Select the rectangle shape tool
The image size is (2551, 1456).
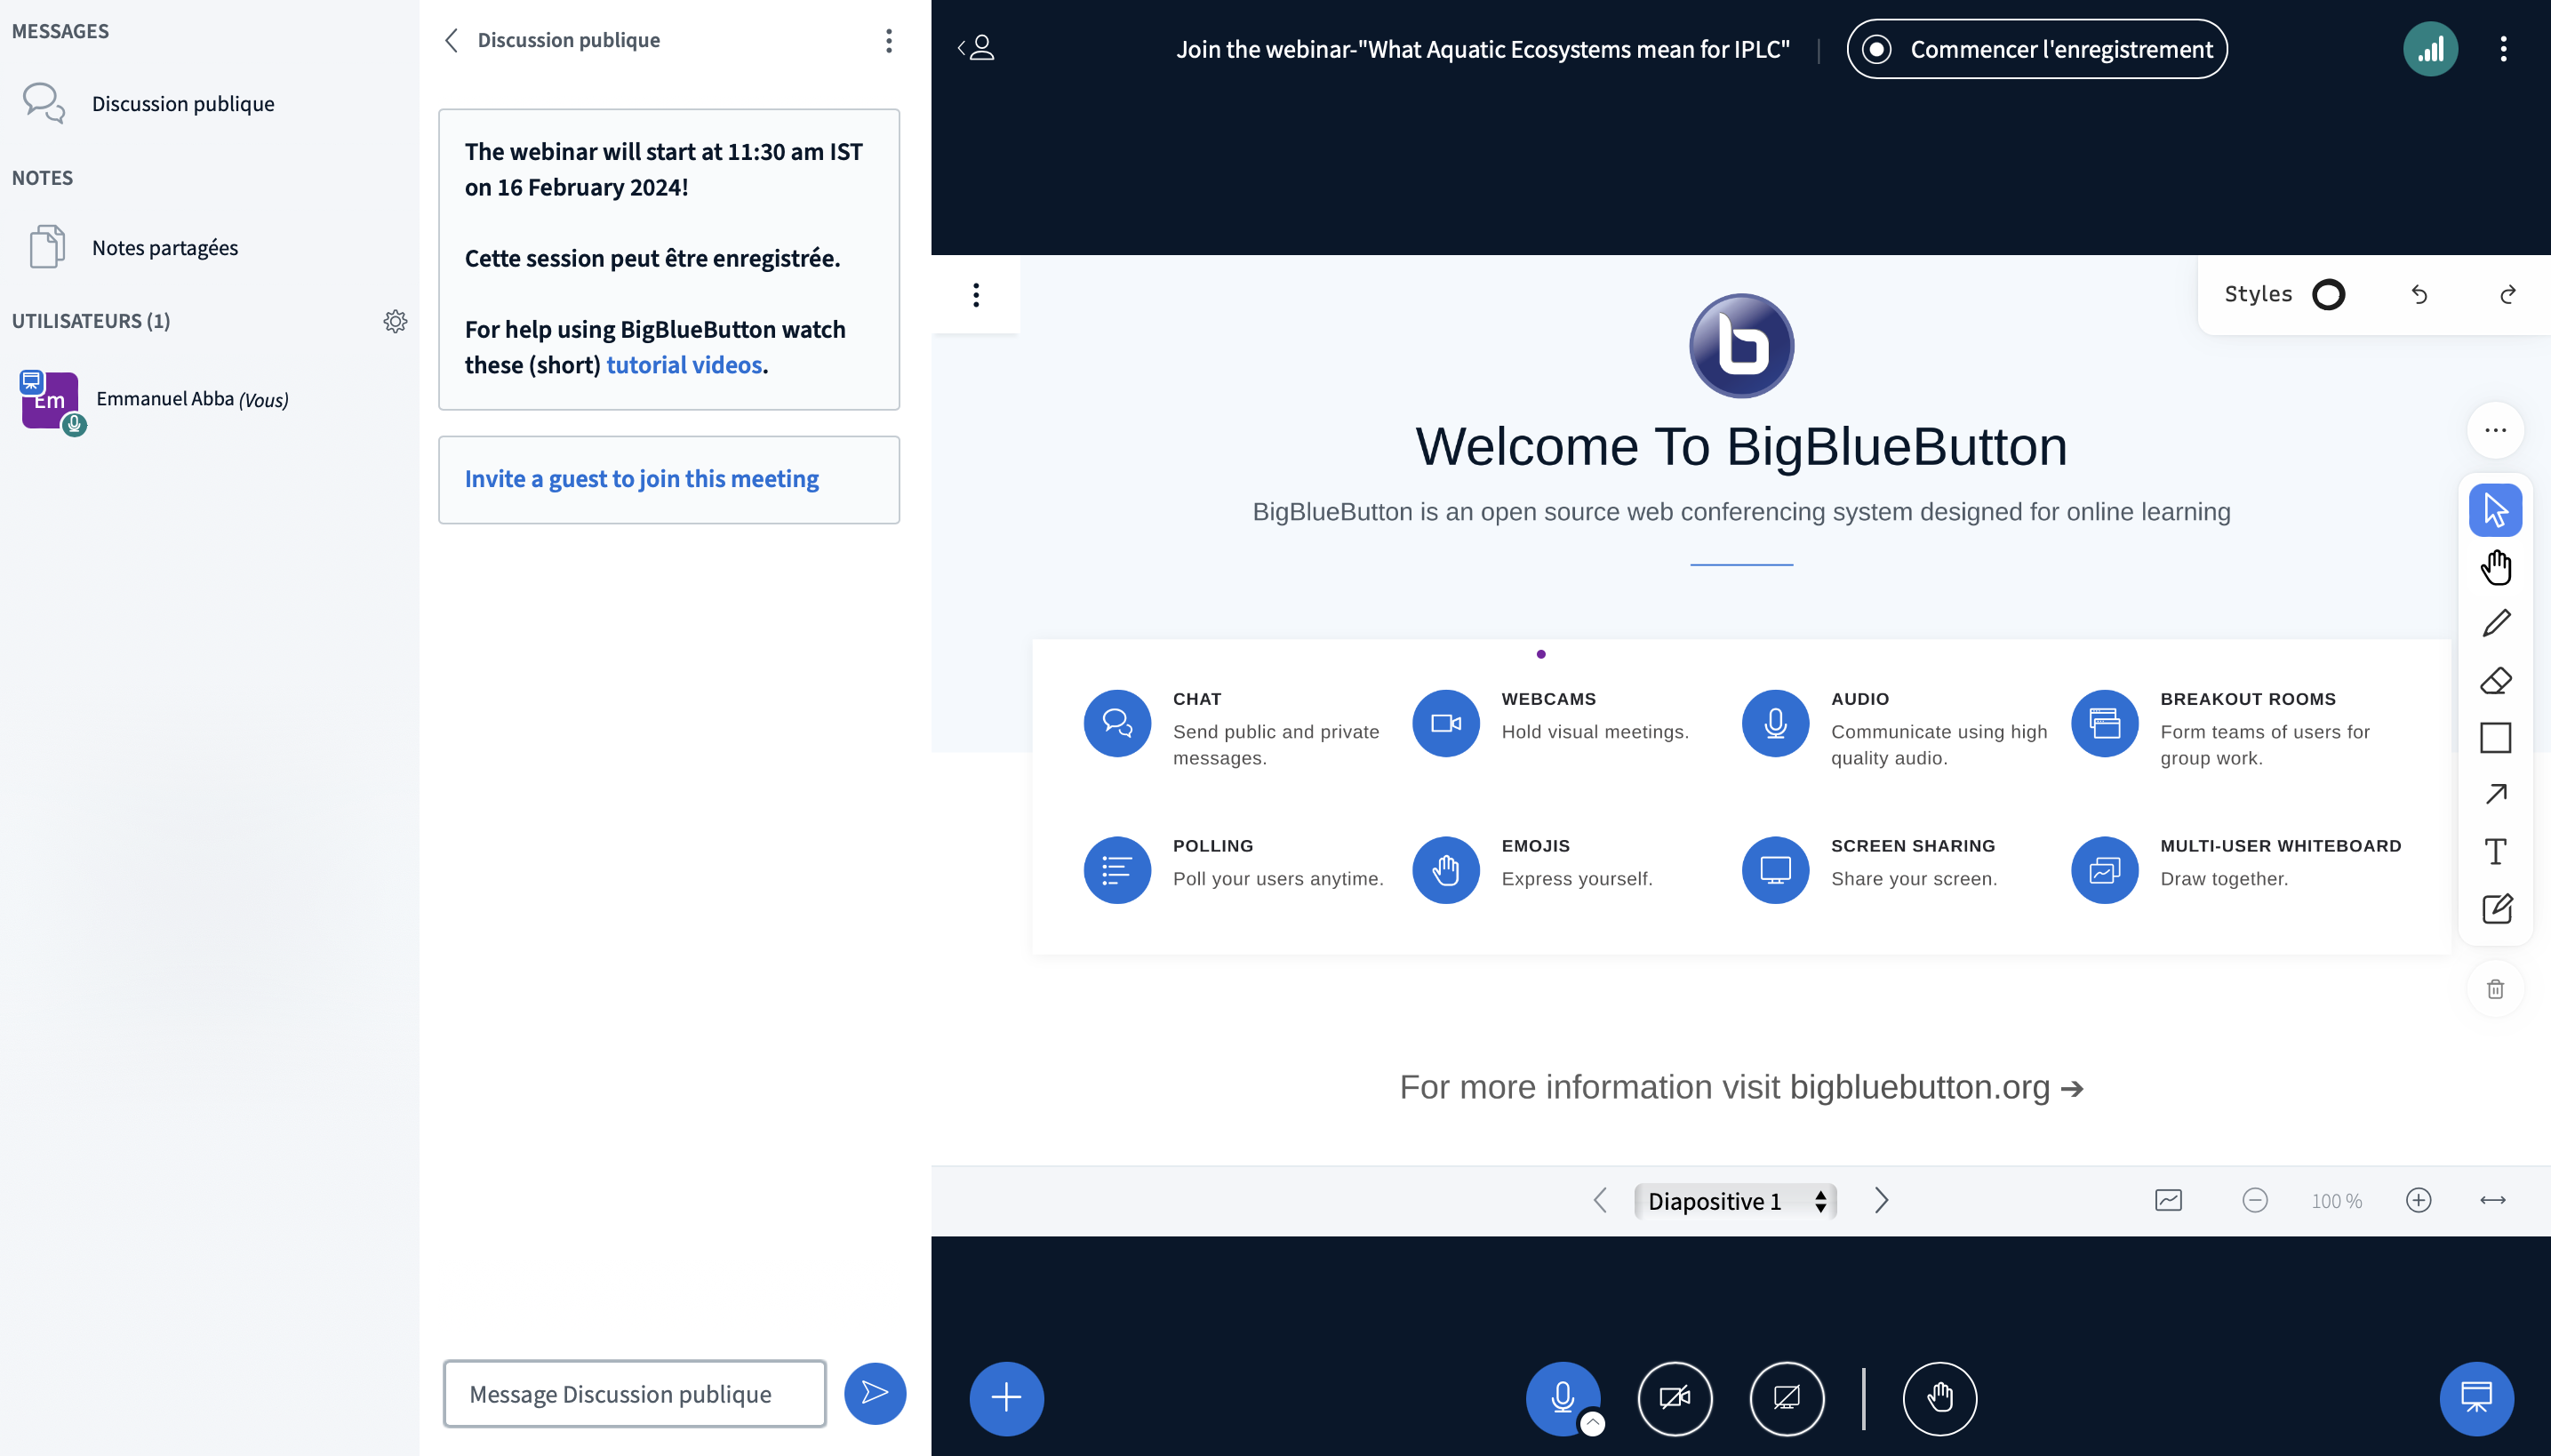pos(2495,738)
